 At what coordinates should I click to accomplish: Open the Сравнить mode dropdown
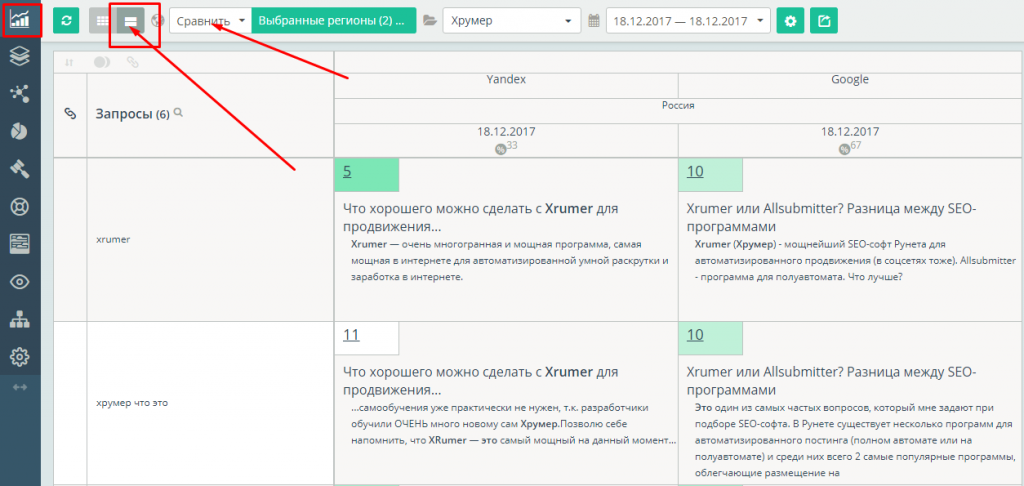click(x=210, y=20)
